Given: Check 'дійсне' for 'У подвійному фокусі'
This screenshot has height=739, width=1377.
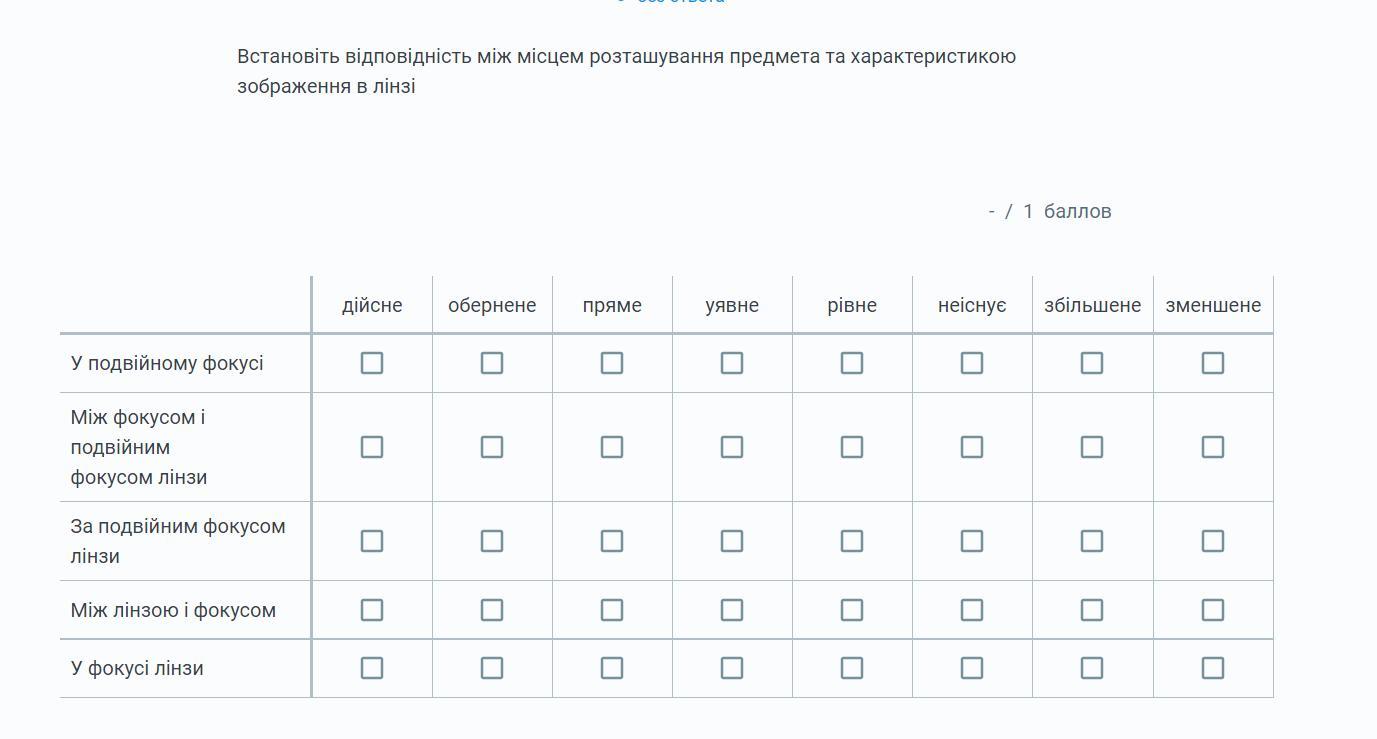Looking at the screenshot, I should pyautogui.click(x=371, y=363).
